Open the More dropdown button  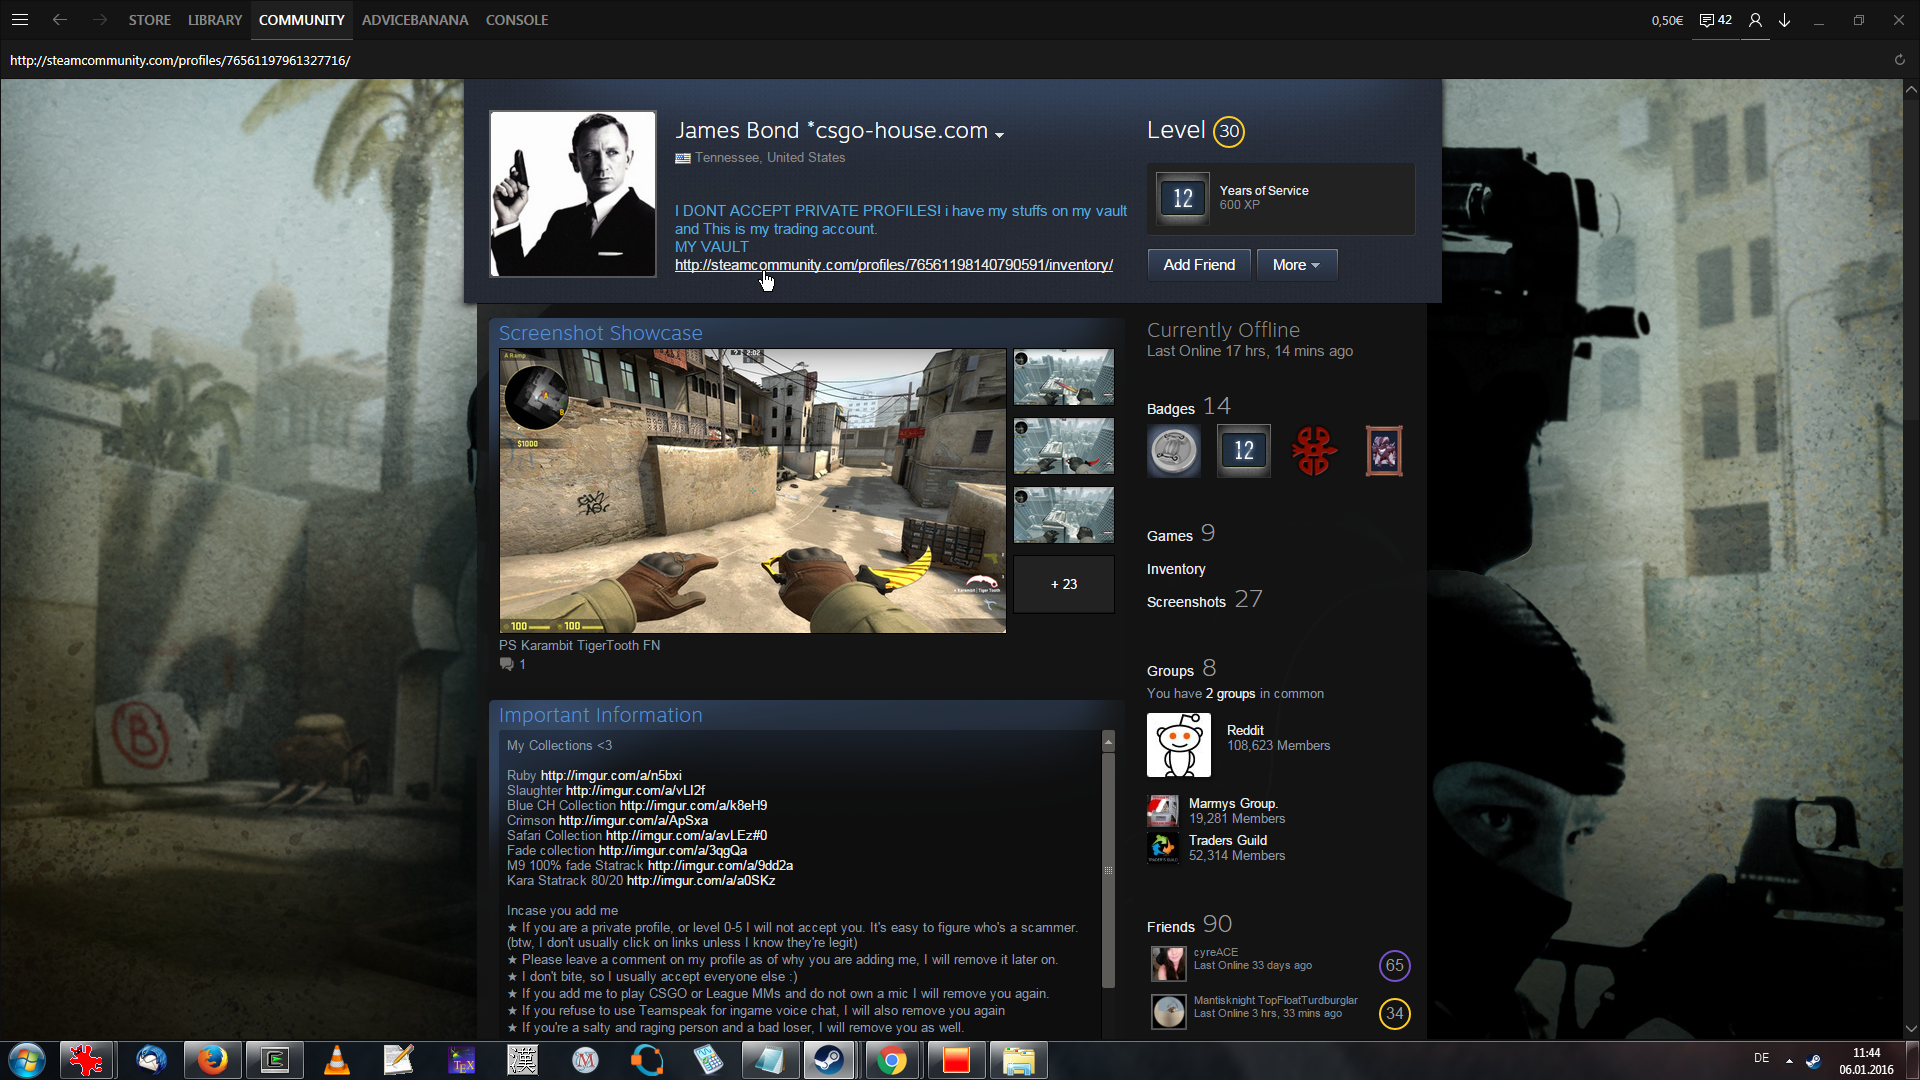[1296, 265]
